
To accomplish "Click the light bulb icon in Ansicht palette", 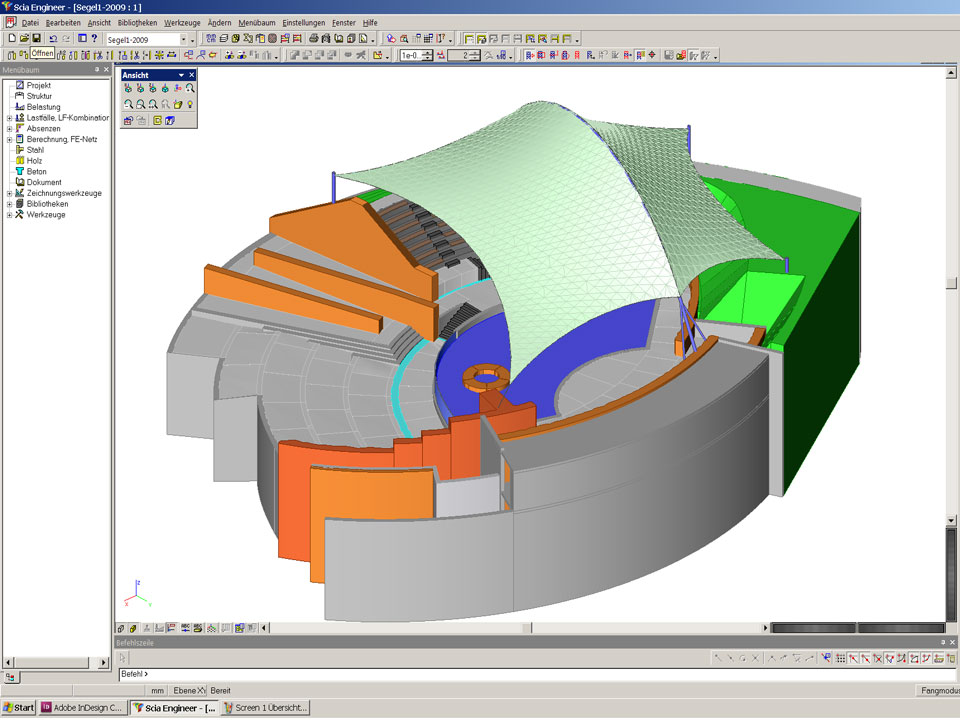I will pos(190,104).
